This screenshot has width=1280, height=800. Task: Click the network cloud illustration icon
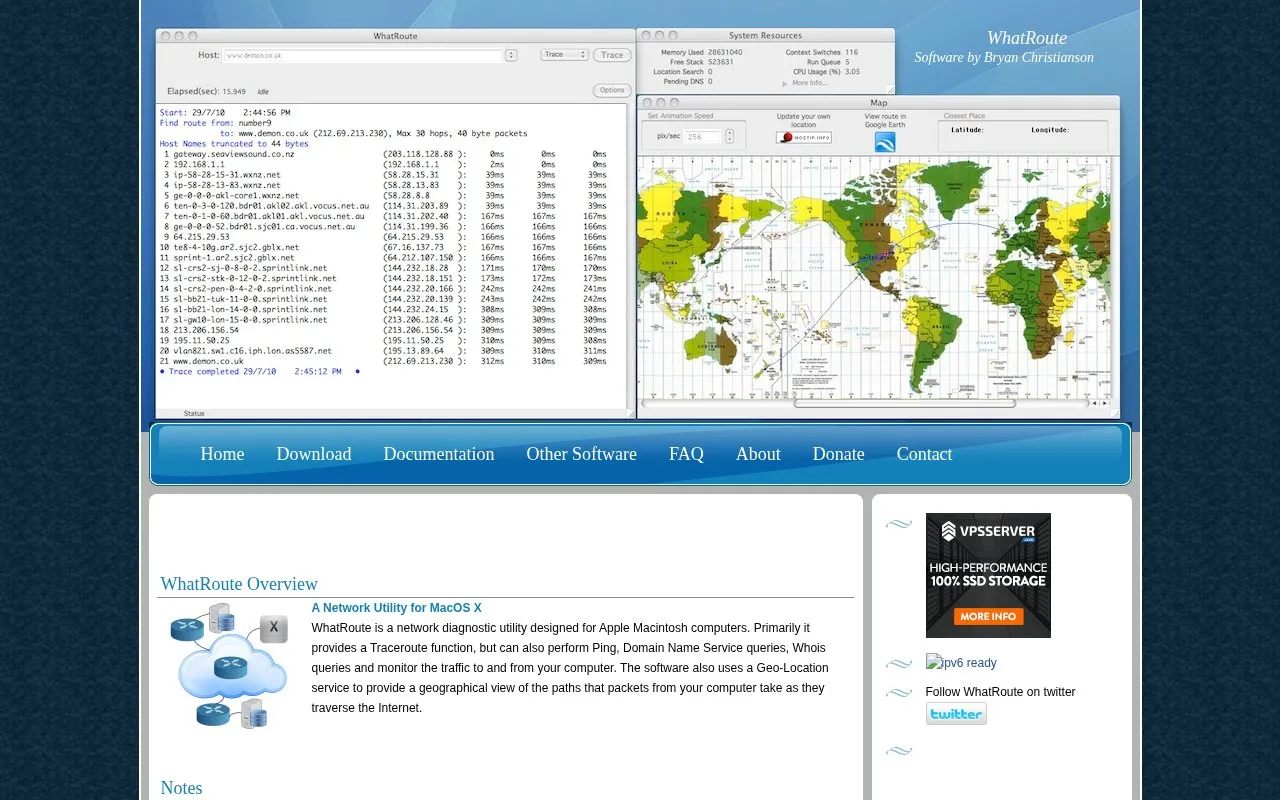229,665
